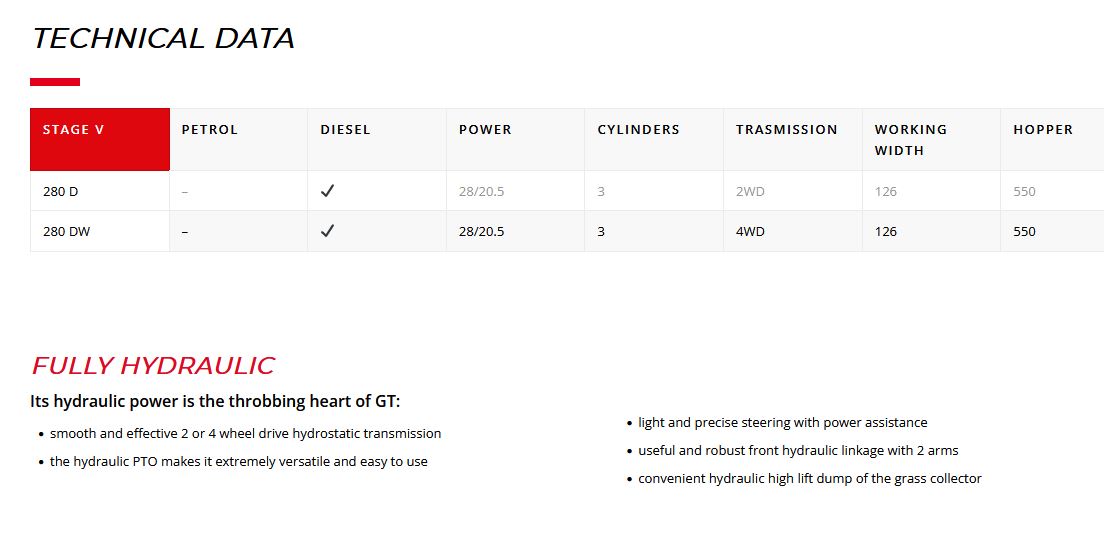This screenshot has width=1104, height=554.
Task: Click the POWER column header
Action: 485,130
